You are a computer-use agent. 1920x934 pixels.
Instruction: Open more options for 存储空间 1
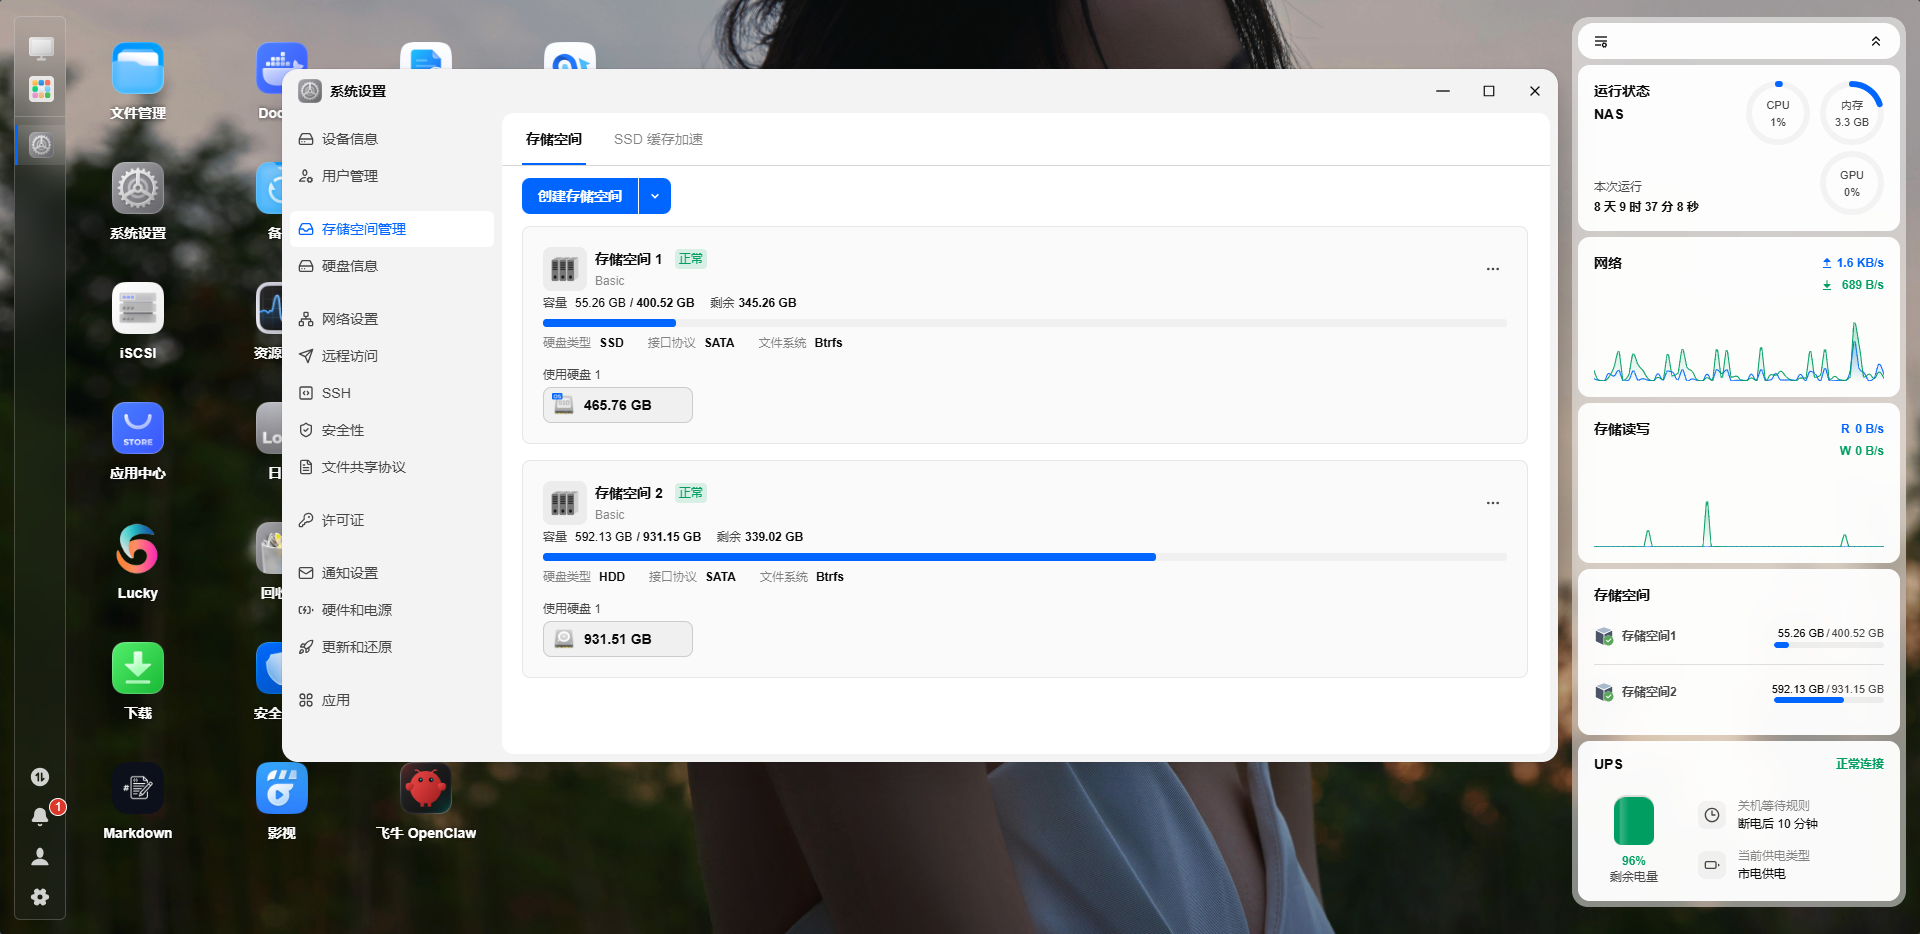coord(1493,269)
